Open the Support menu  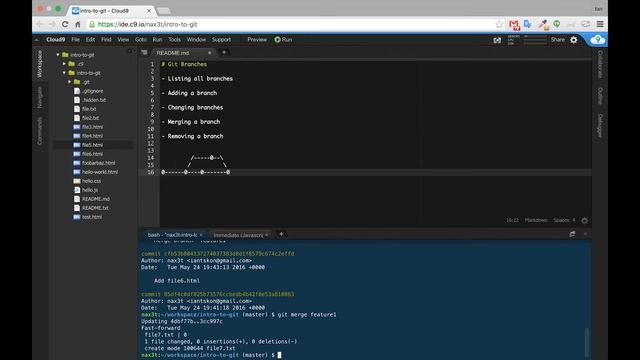click(x=222, y=40)
